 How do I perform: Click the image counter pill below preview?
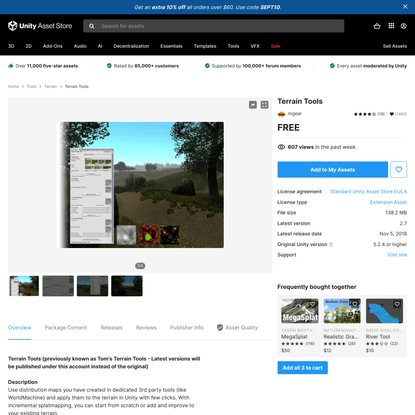(x=140, y=266)
